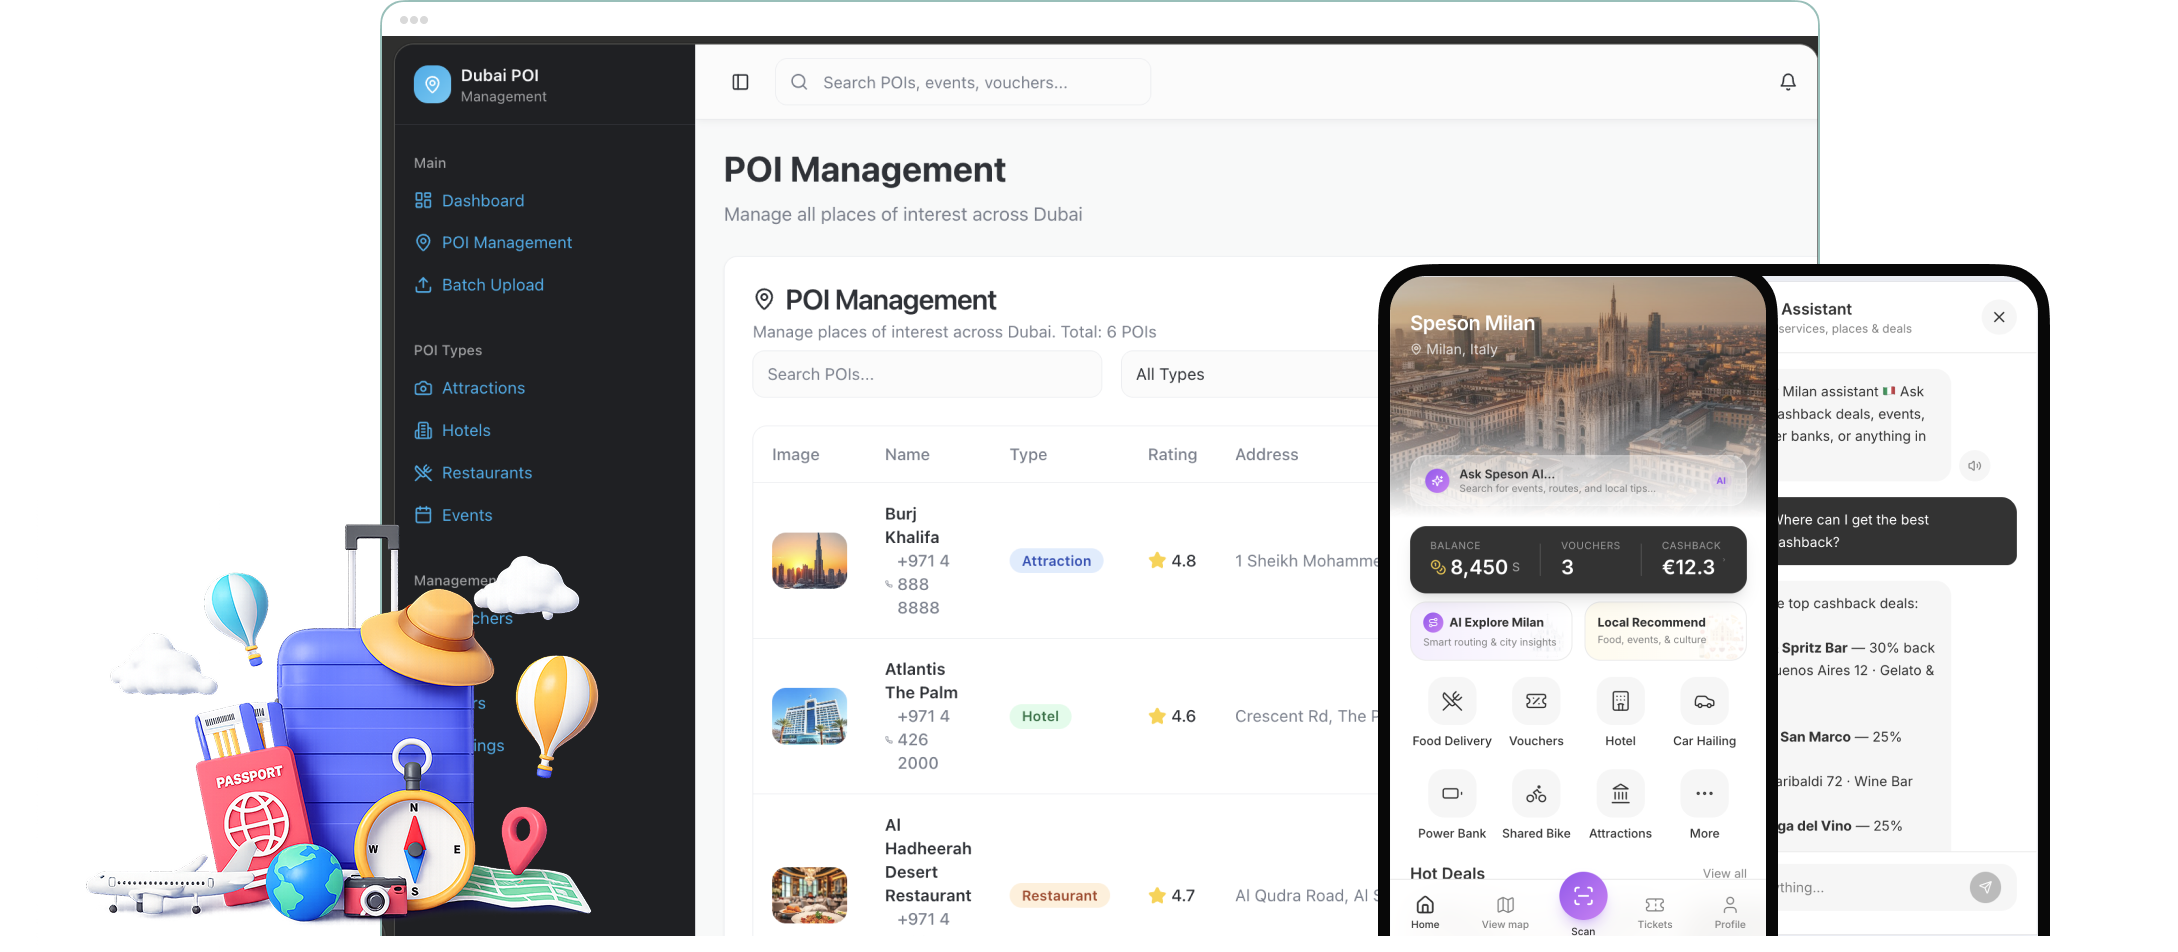
Task: Open Batch Upload in the sidebar
Action: [x=479, y=285]
